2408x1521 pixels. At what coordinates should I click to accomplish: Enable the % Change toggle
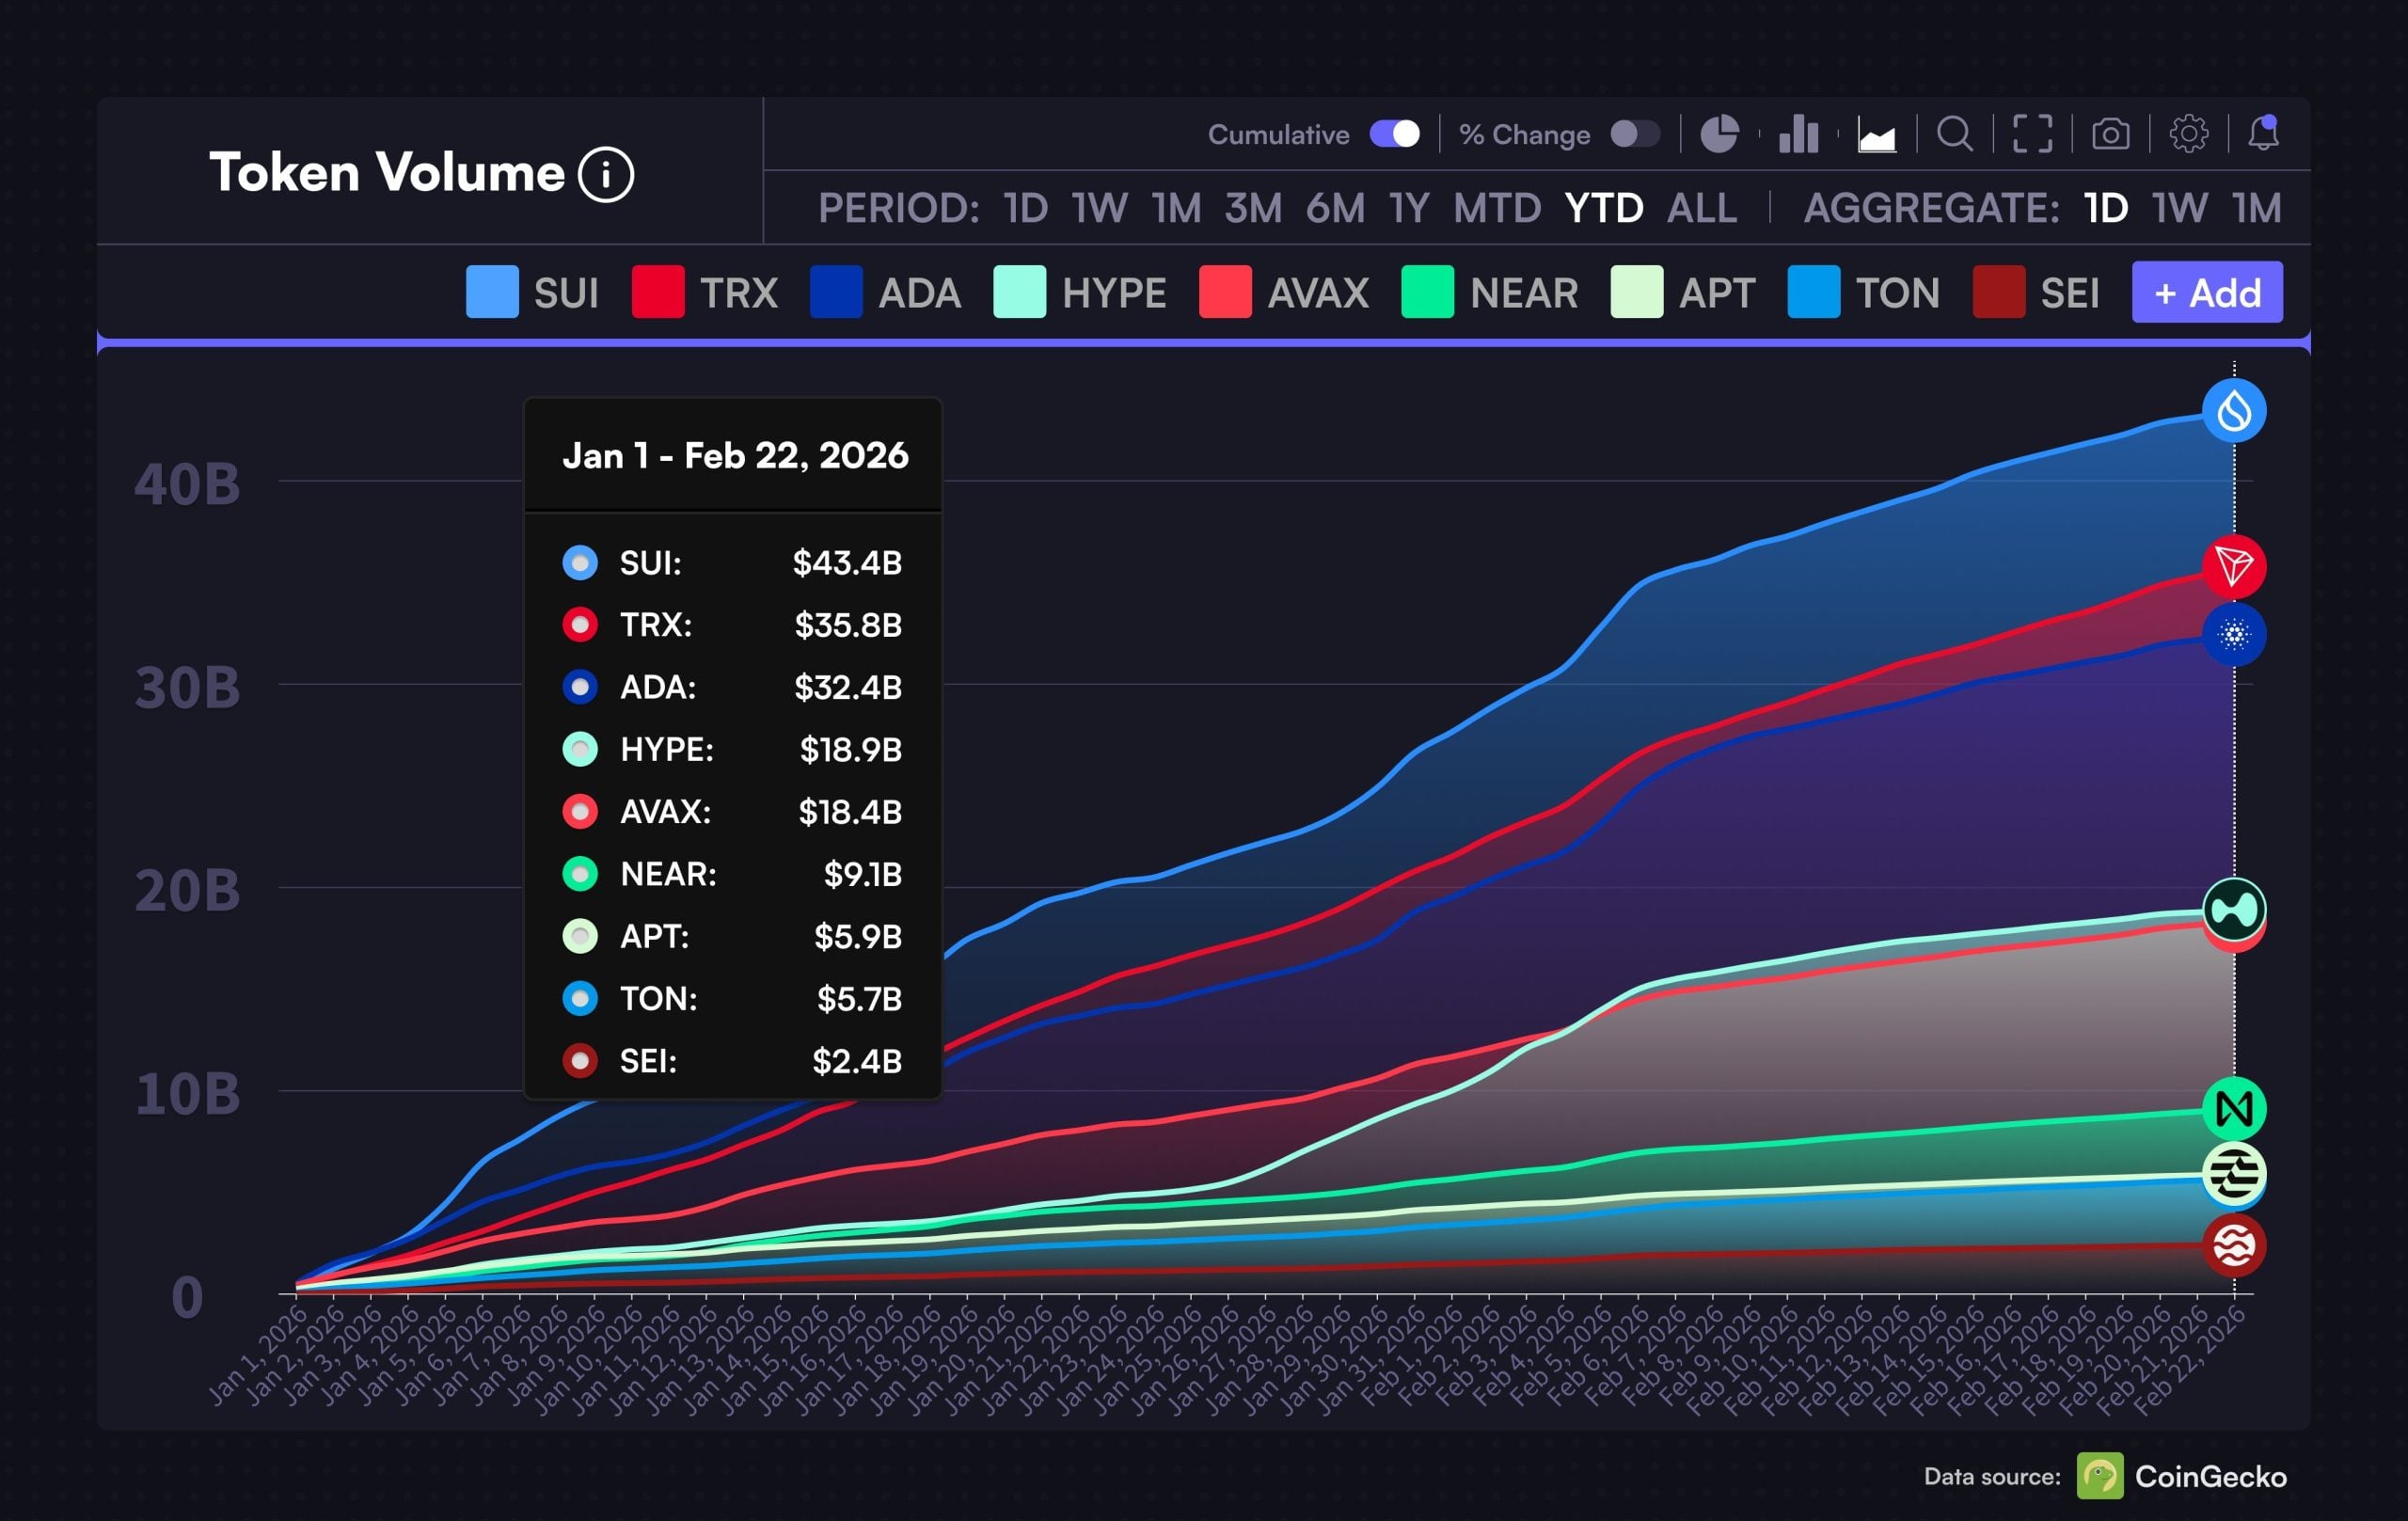(1635, 134)
